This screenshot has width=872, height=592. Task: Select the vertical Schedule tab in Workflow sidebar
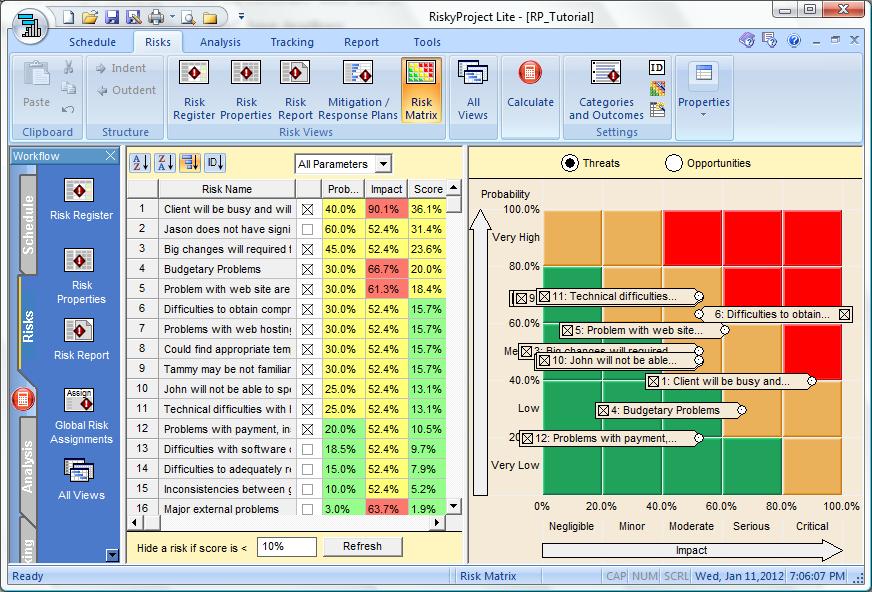pos(28,225)
